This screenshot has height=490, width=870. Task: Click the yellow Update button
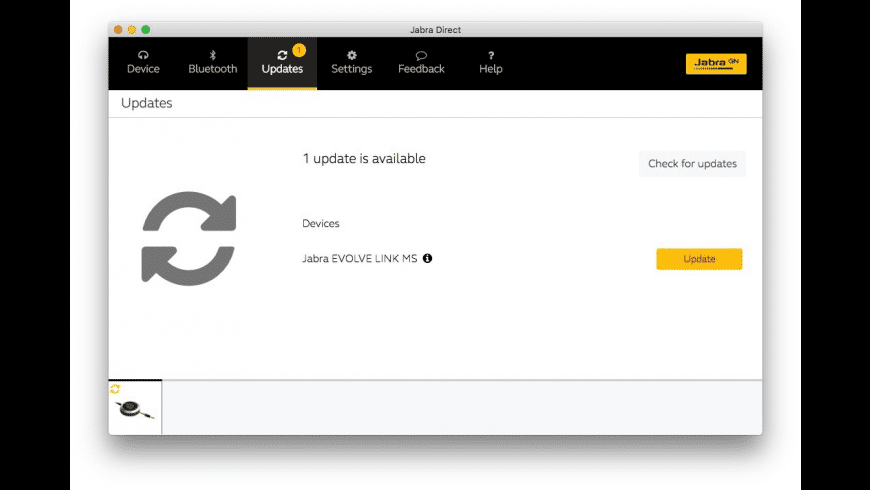699,259
